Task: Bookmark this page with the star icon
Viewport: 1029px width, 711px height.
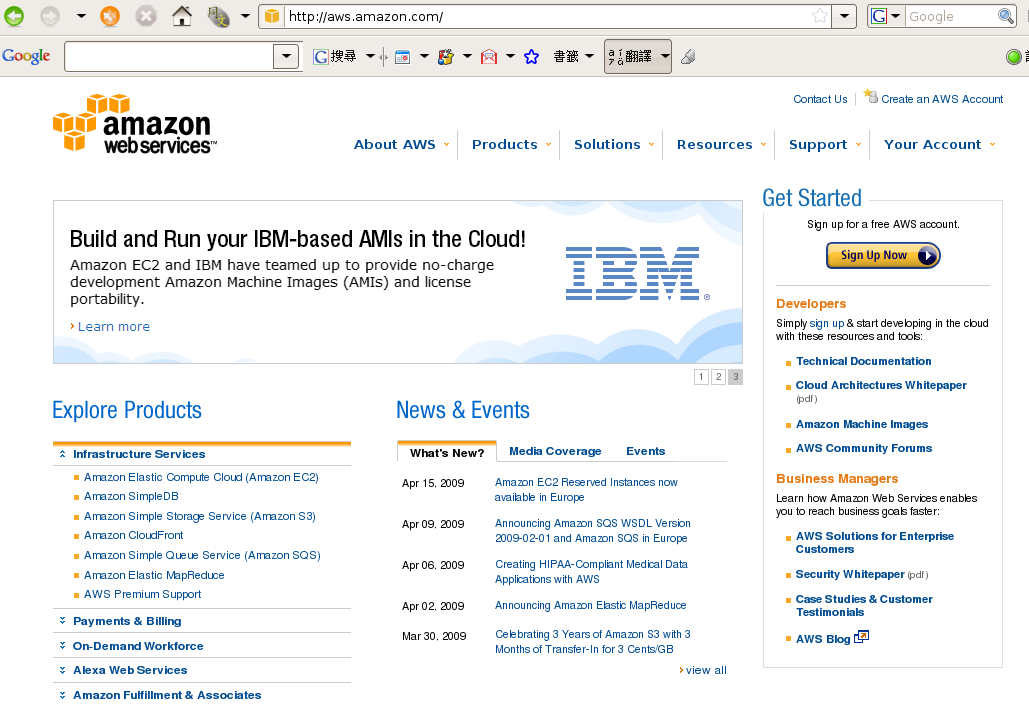Action: pyautogui.click(x=820, y=16)
